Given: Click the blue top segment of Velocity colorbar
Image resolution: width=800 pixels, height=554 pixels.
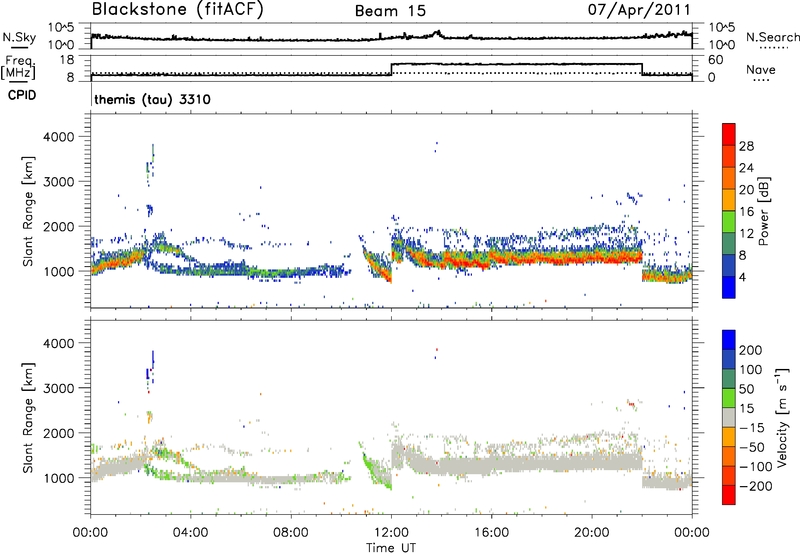Looking at the screenshot, I should point(729,340).
